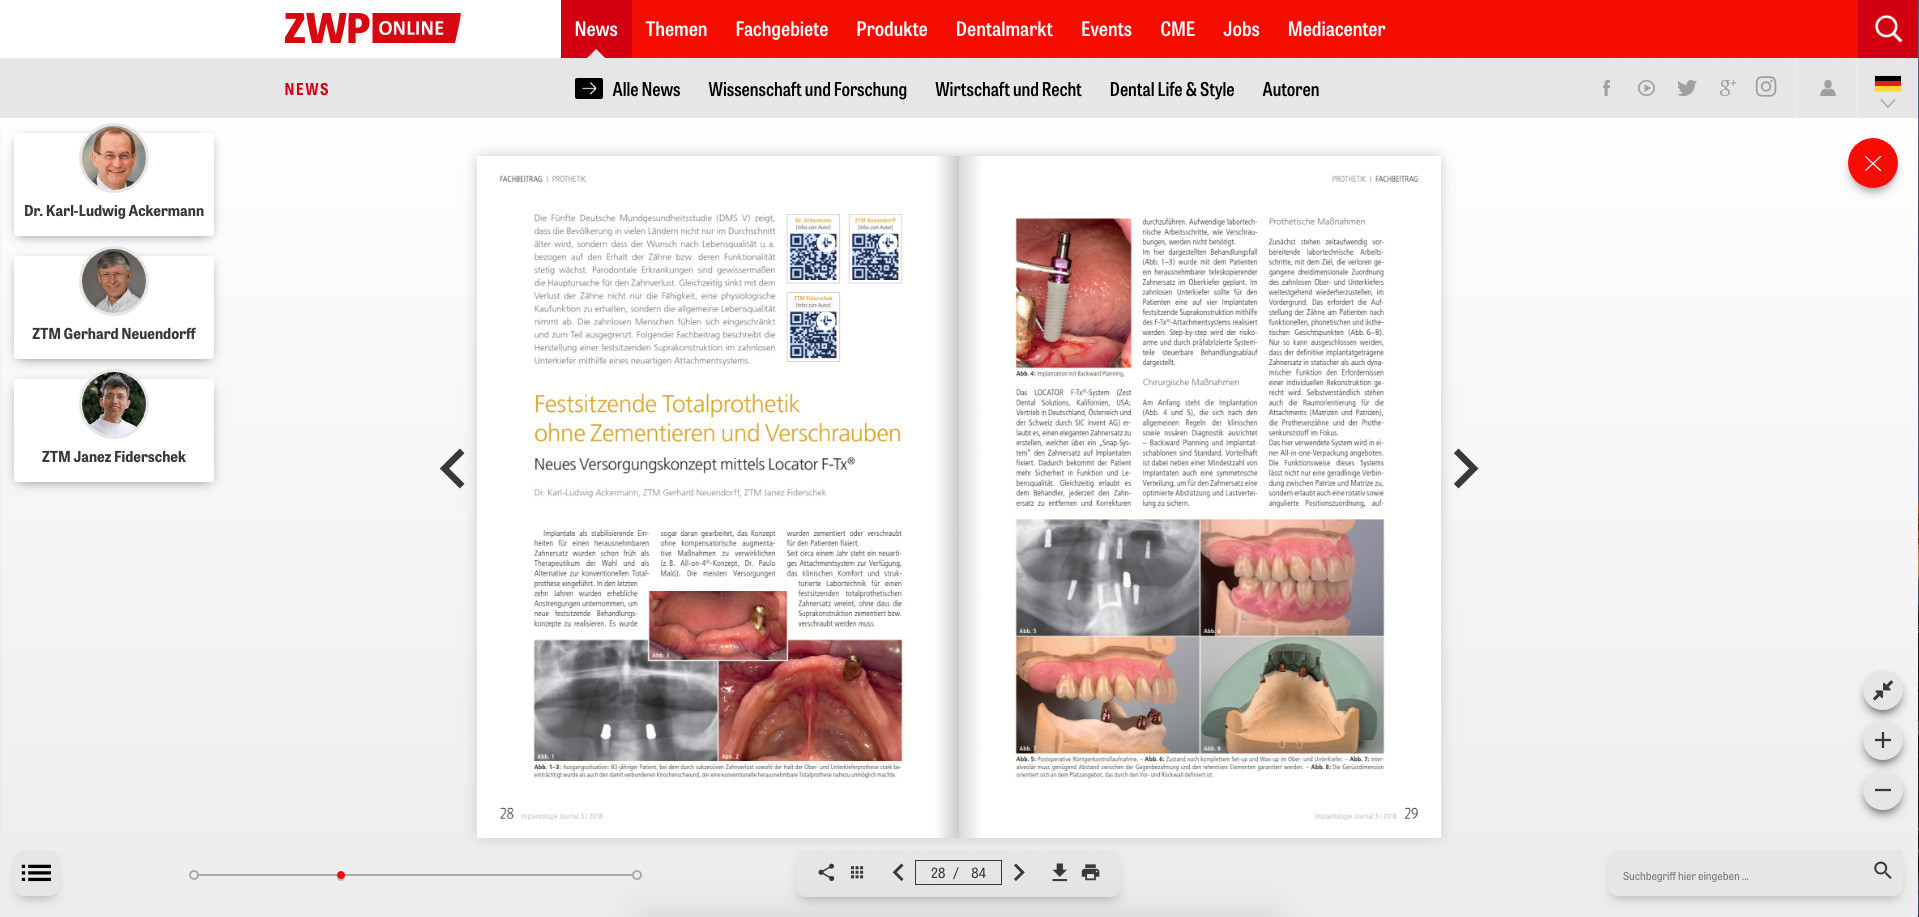Viewport: 1919px width, 917px height.
Task: Download the publication
Action: [x=1059, y=872]
